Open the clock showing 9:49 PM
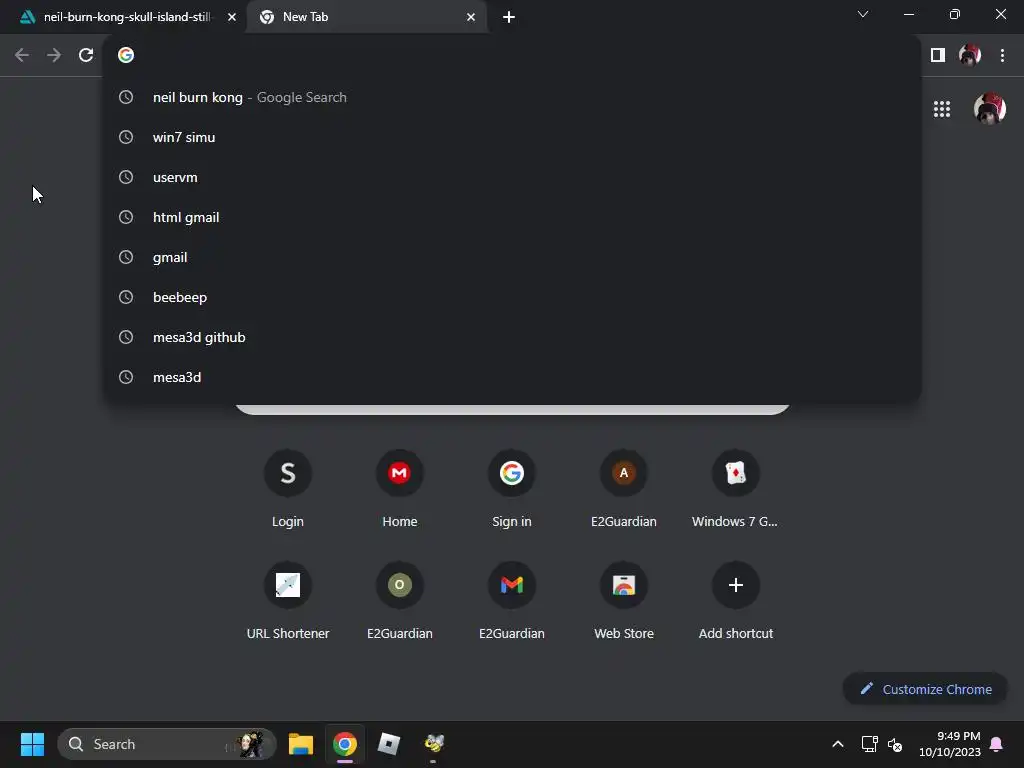1024x768 pixels. [950, 744]
